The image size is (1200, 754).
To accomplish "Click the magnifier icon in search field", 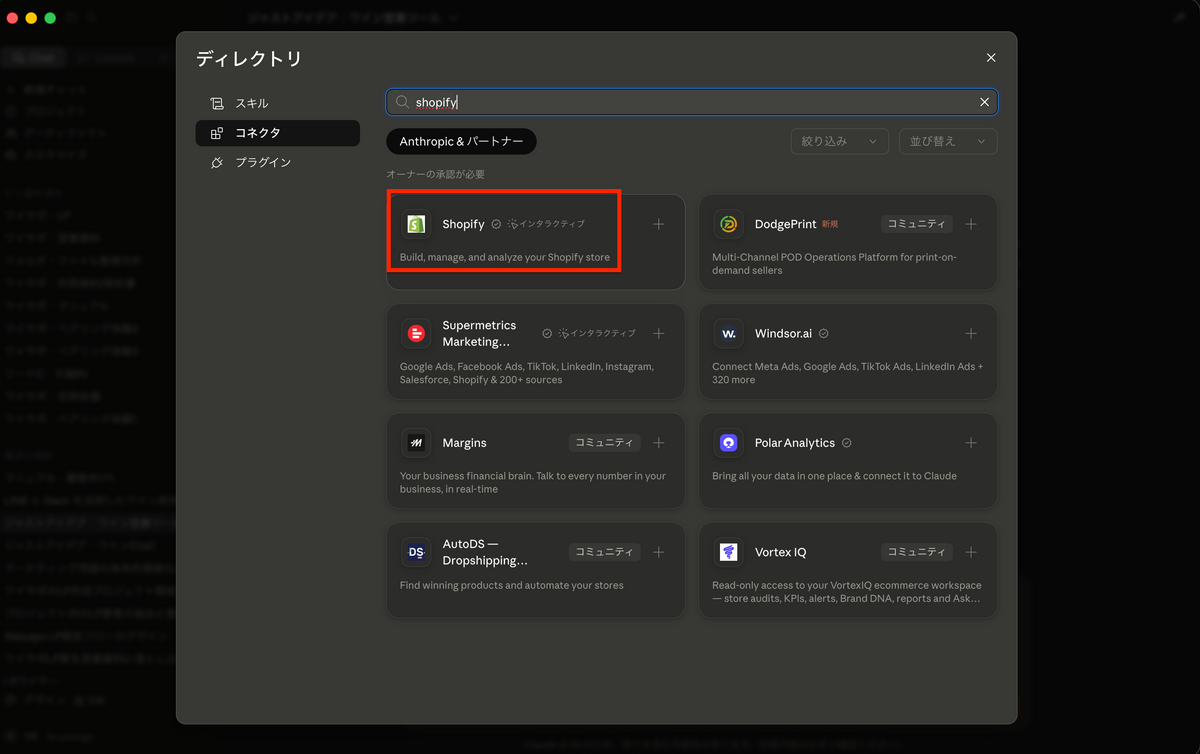I will (x=402, y=102).
